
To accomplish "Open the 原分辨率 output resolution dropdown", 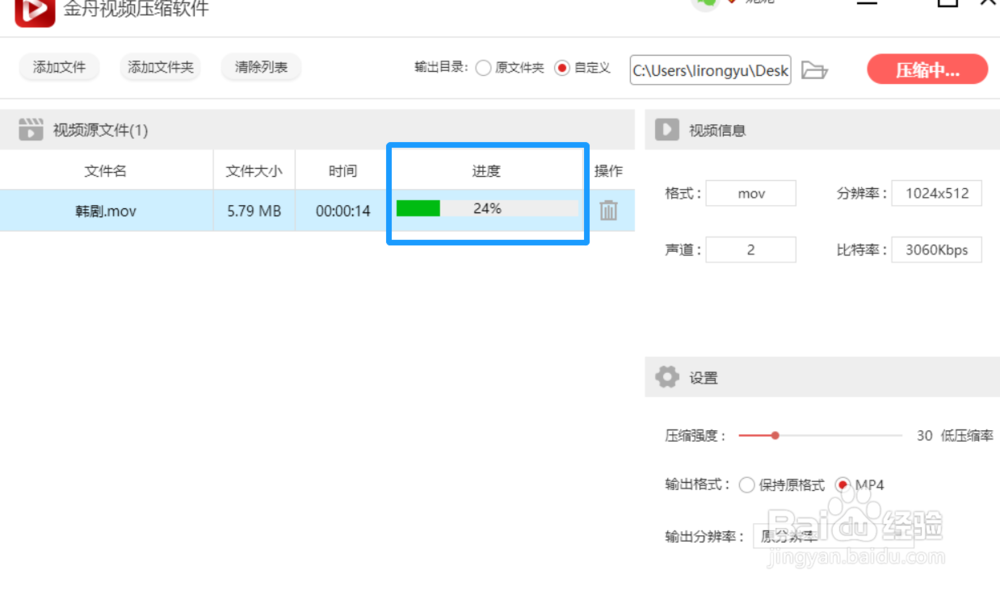I will (x=789, y=535).
